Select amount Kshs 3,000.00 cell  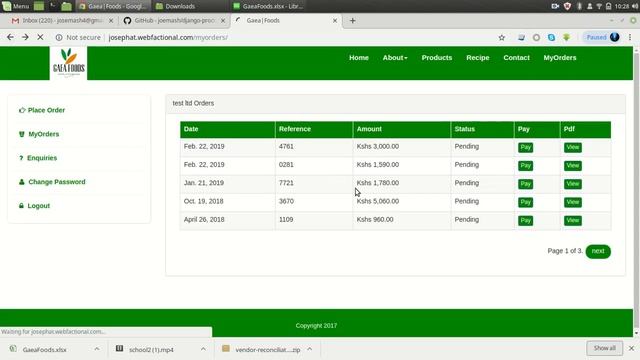pos(402,147)
